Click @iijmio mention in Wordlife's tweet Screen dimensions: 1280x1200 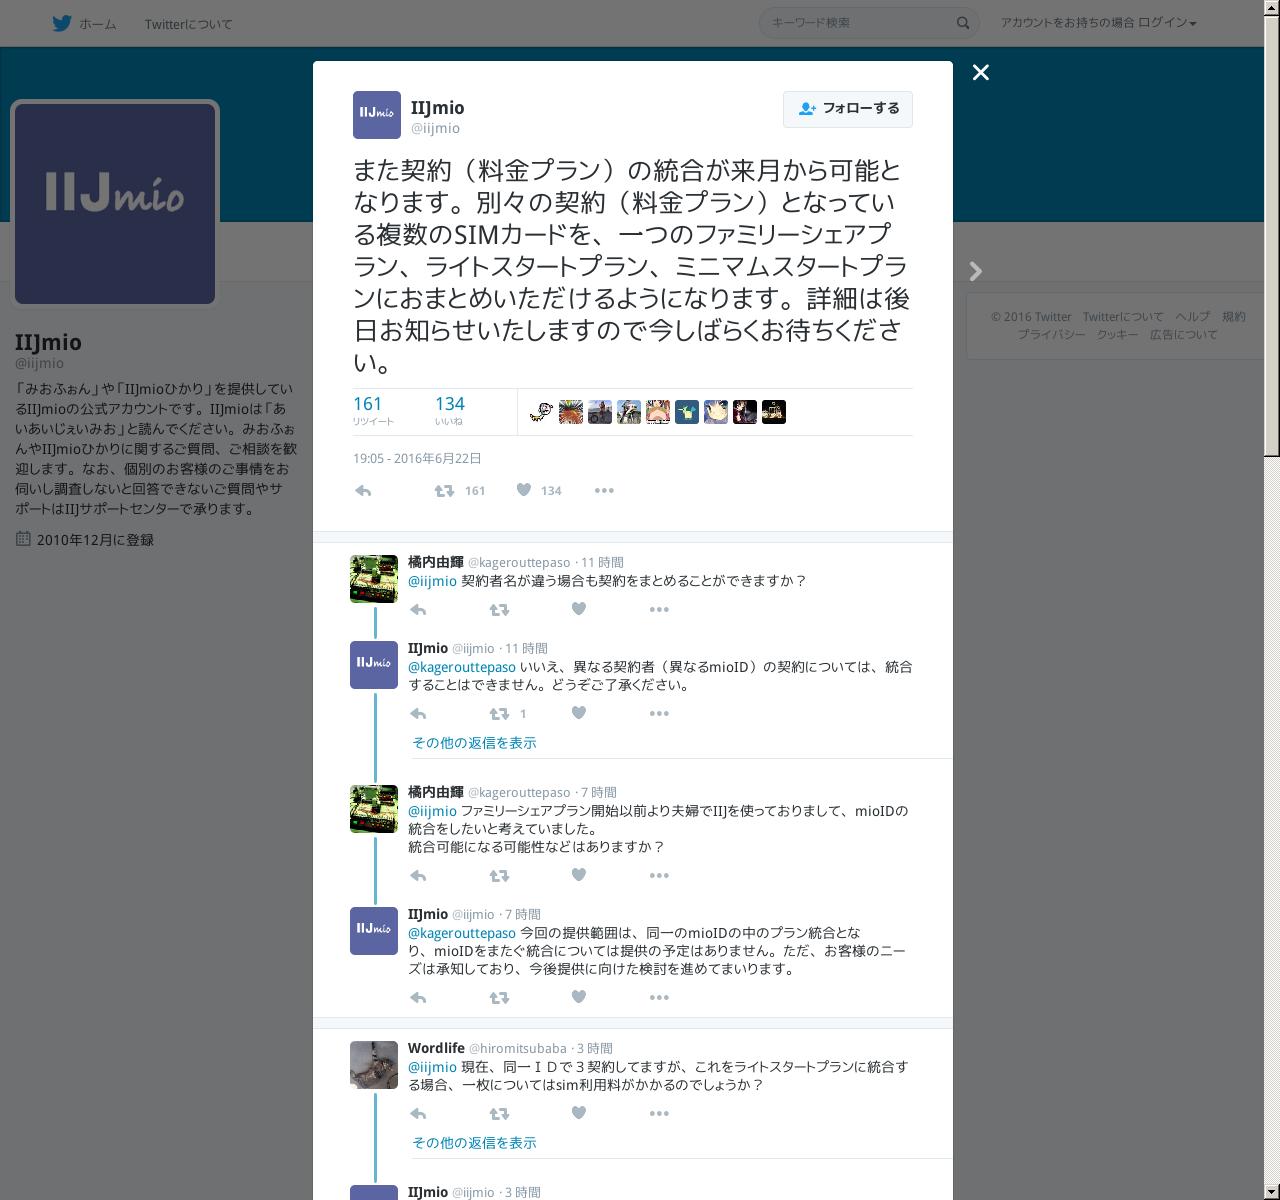(x=432, y=1067)
